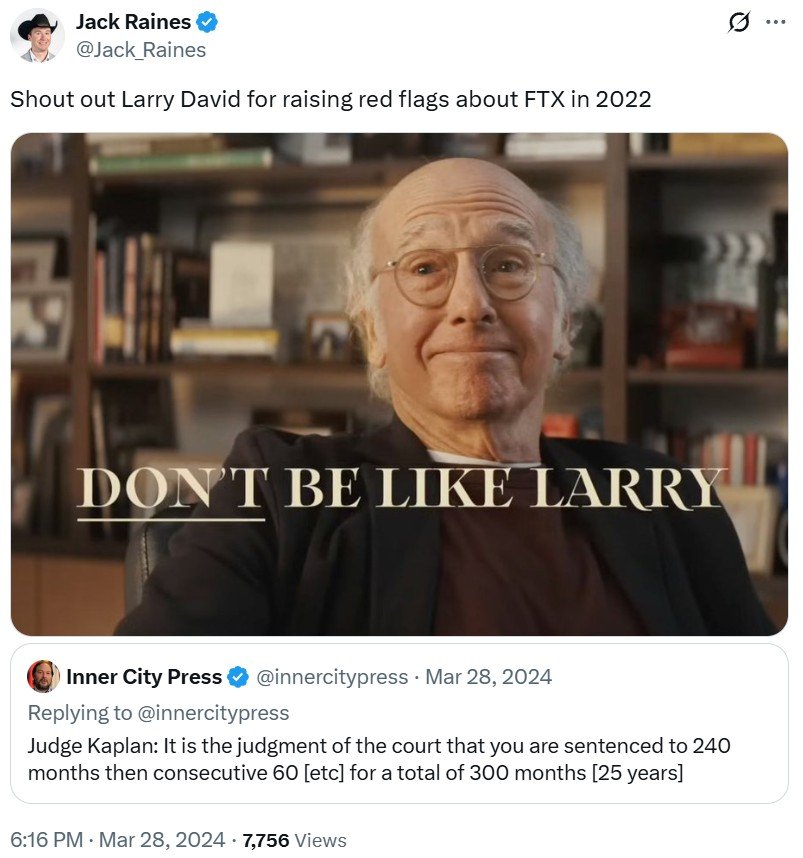This screenshot has width=803, height=858.
Task: Open Inner City Press account name
Action: pyautogui.click(x=144, y=677)
